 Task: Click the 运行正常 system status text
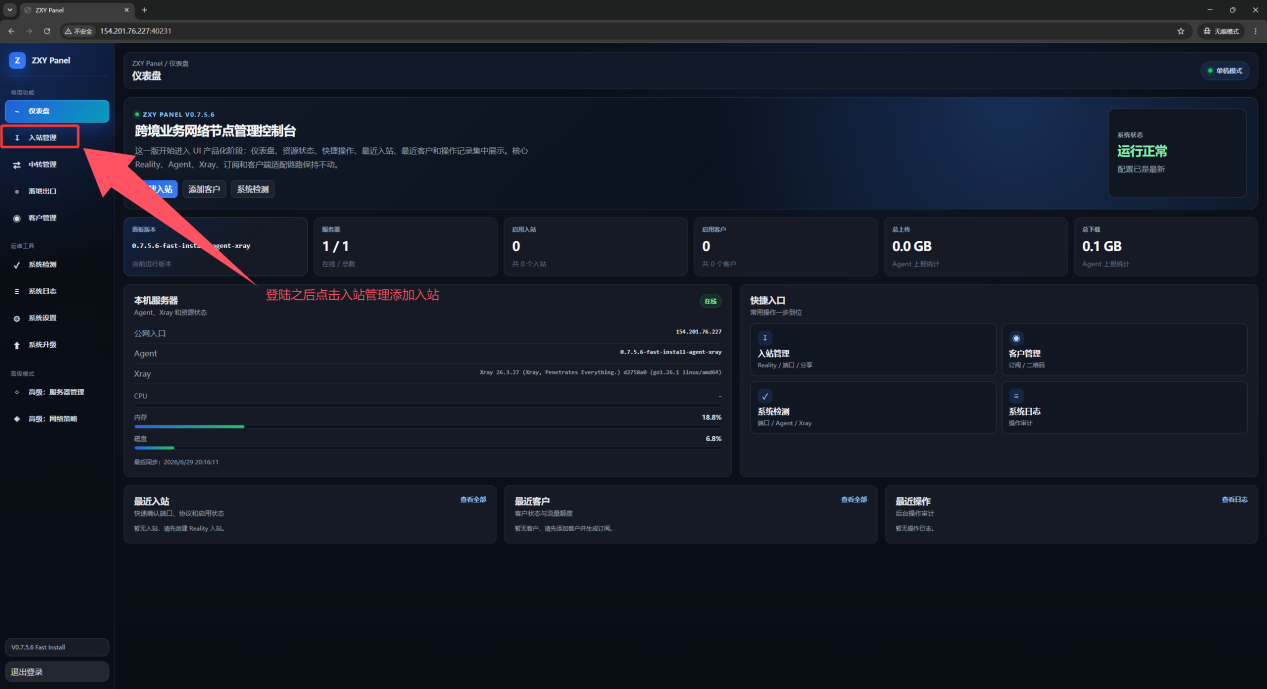tap(1142, 152)
